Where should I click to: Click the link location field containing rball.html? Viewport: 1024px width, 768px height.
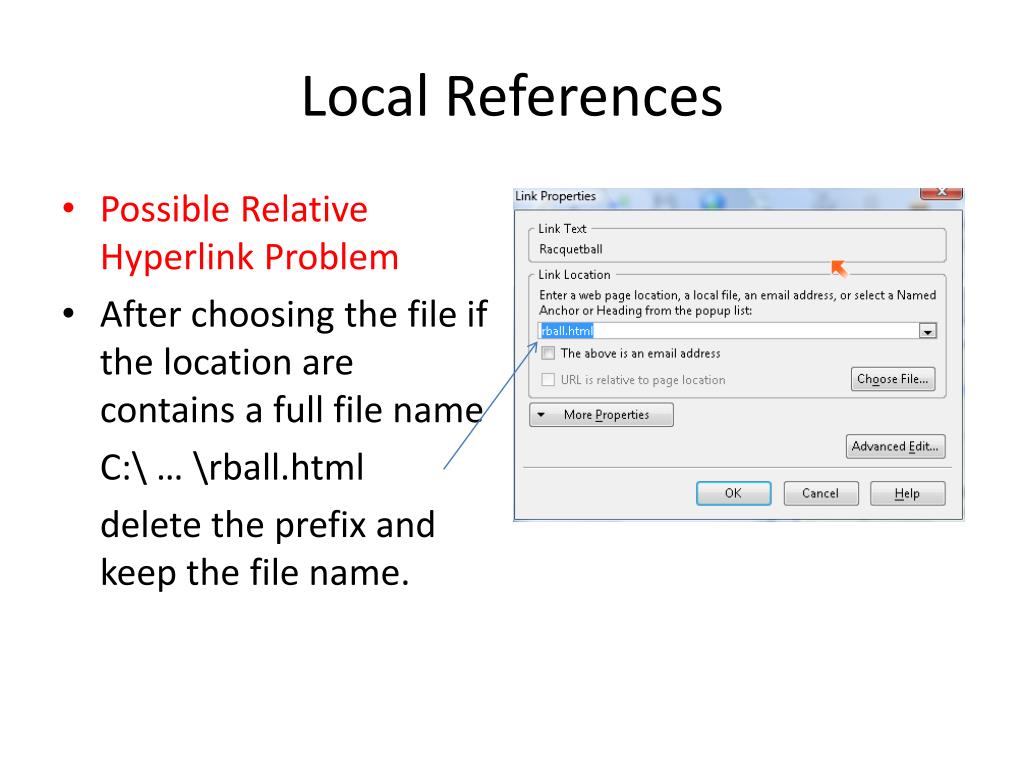point(729,330)
